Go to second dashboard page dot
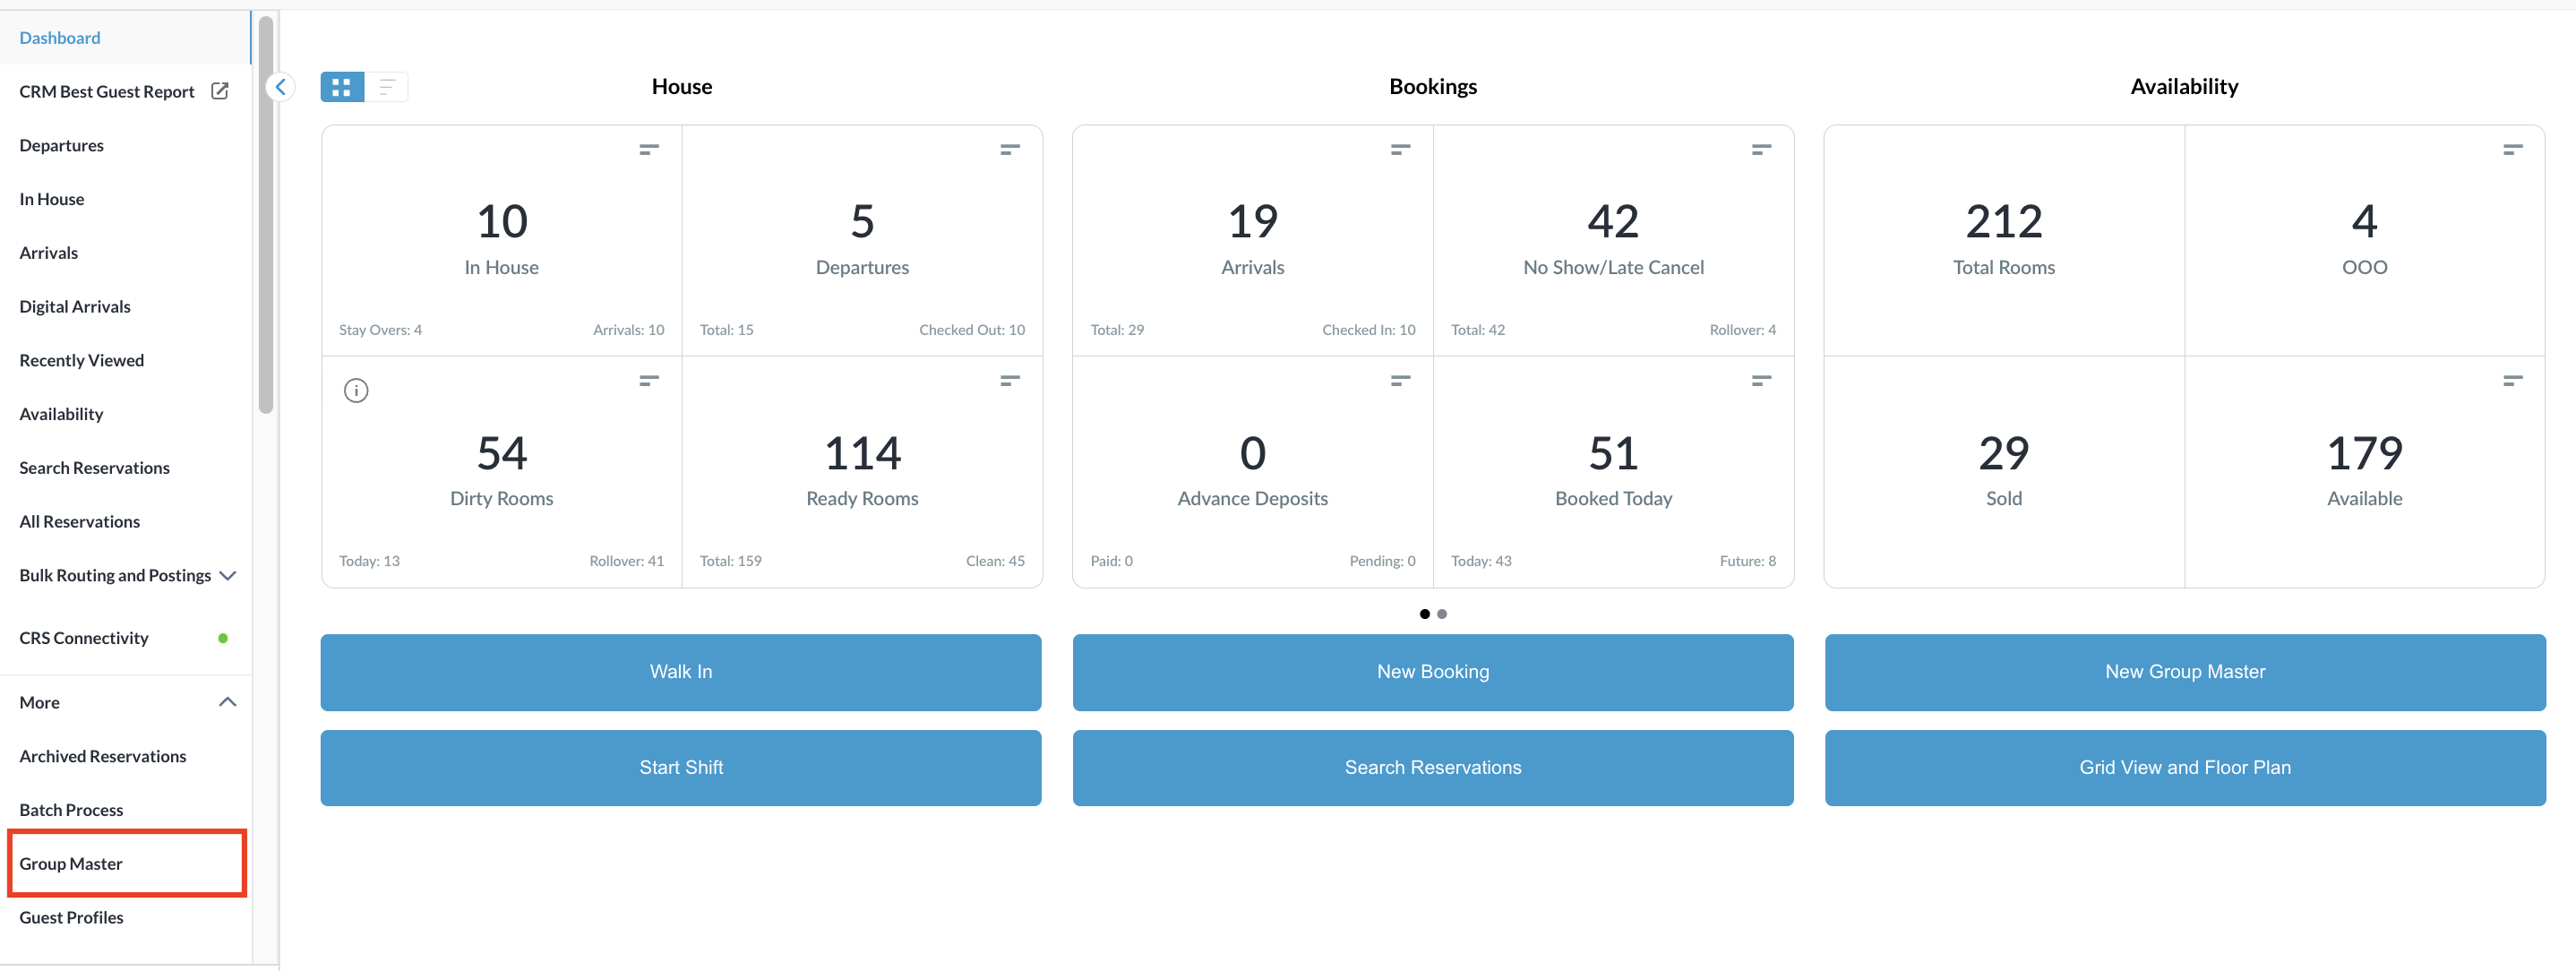2576x971 pixels. [x=1442, y=614]
